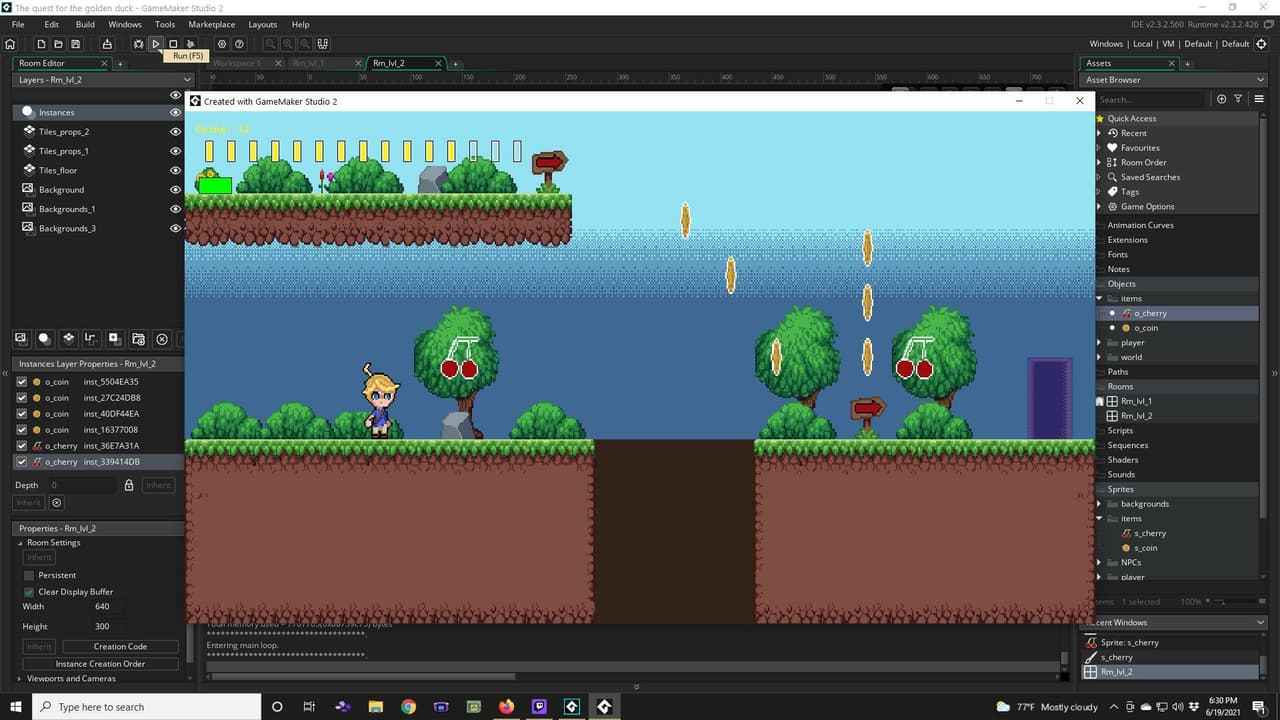Create new instance layer icon
Screen dimensions: 1280x720
(44, 339)
